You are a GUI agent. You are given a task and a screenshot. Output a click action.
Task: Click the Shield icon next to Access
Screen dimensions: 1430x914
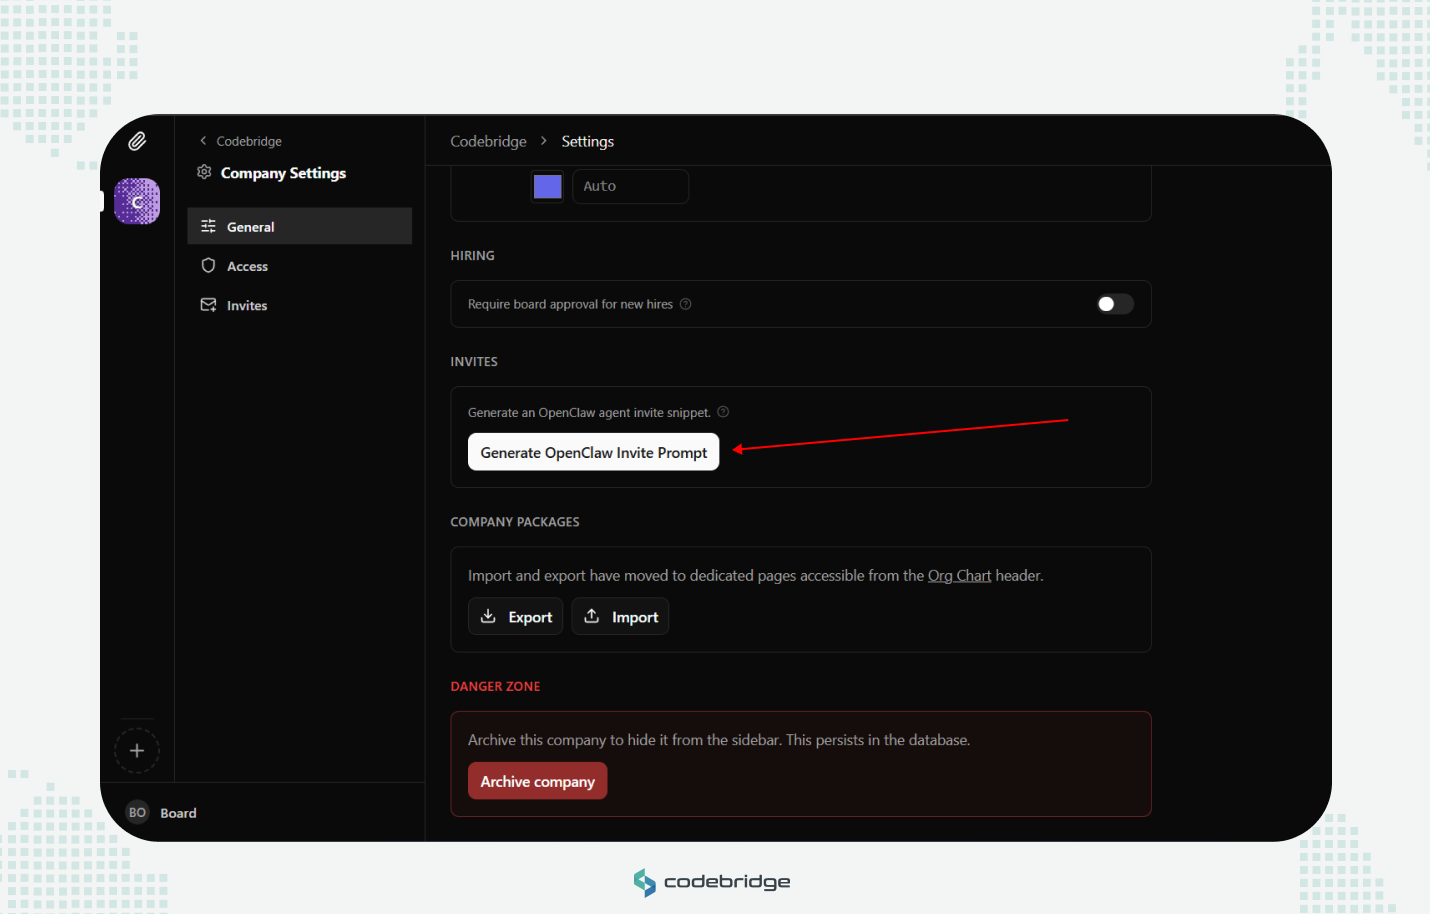pyautogui.click(x=208, y=265)
